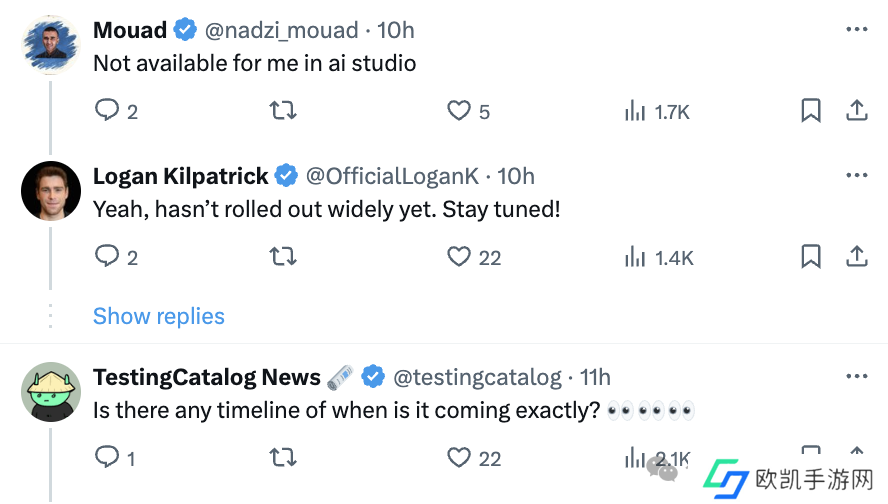
Task: Share Mouad's tweet
Action: click(x=857, y=110)
